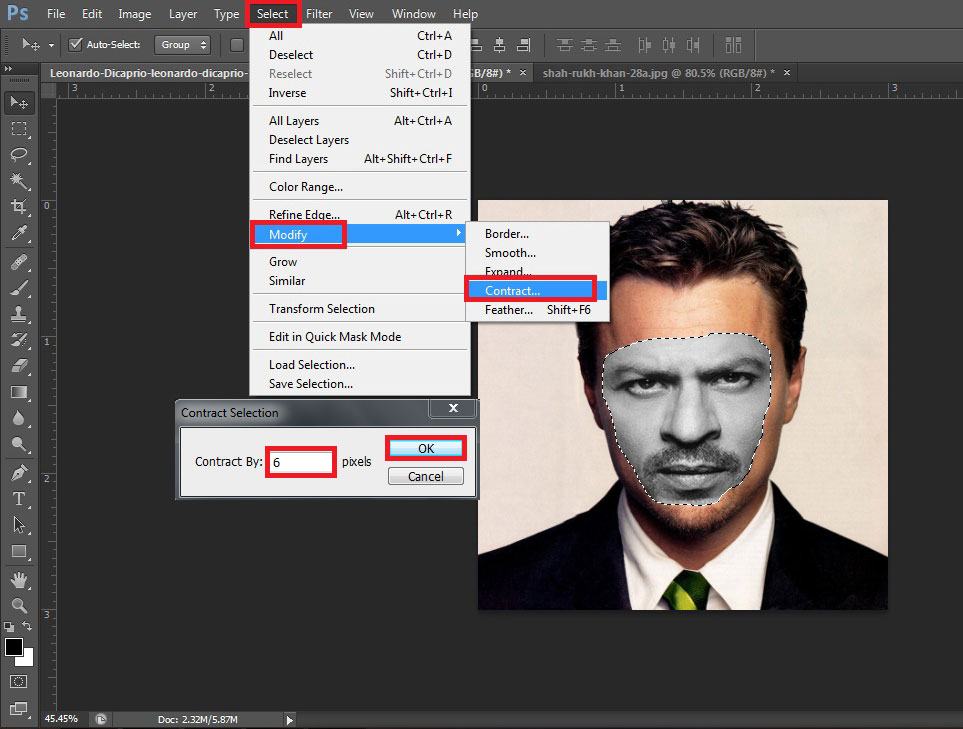Select the Crop tool
The image size is (963, 729).
[x=19, y=207]
